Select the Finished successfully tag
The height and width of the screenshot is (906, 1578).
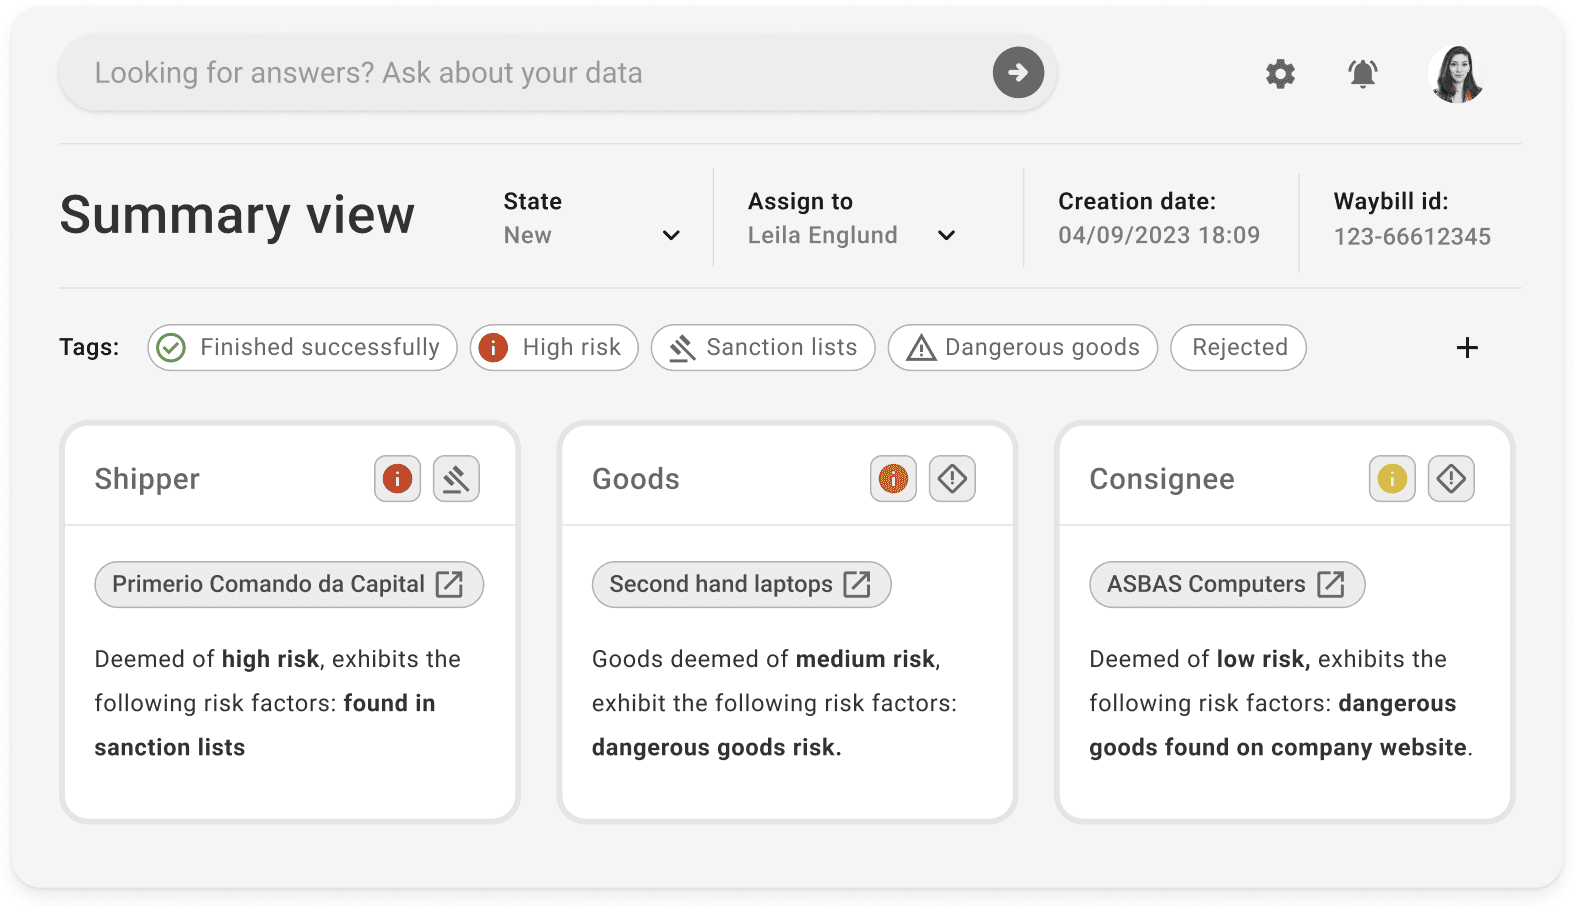click(302, 348)
